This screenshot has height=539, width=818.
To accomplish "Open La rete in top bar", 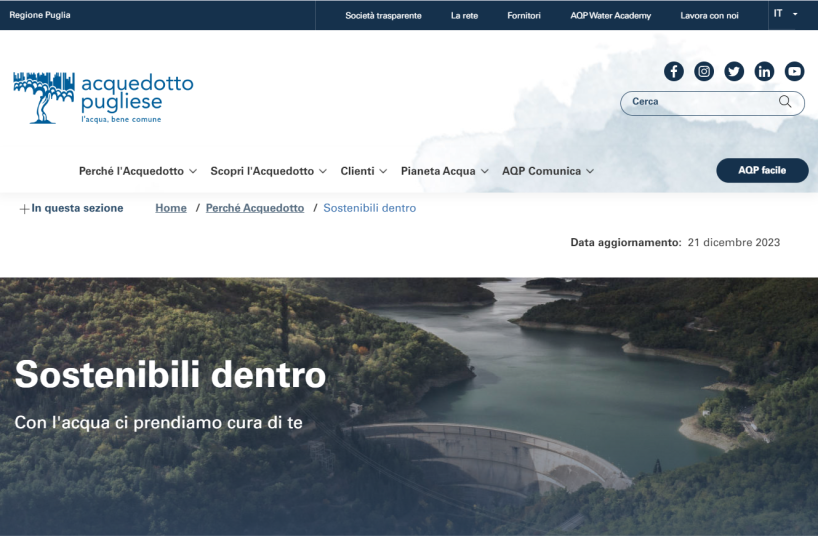I will [464, 16].
